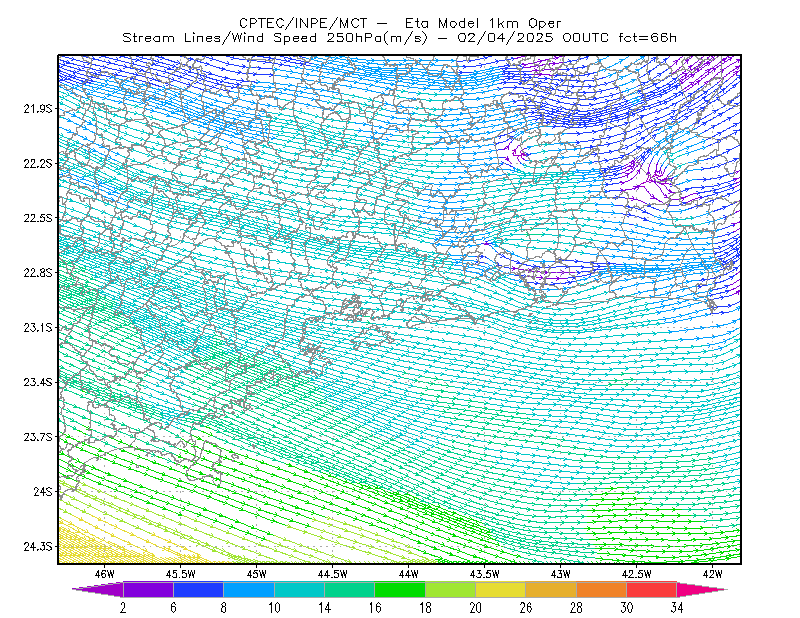Pick the cyan 10–14 colorbar segment
Viewport: 800px width, 618px height.
[x=299, y=589]
